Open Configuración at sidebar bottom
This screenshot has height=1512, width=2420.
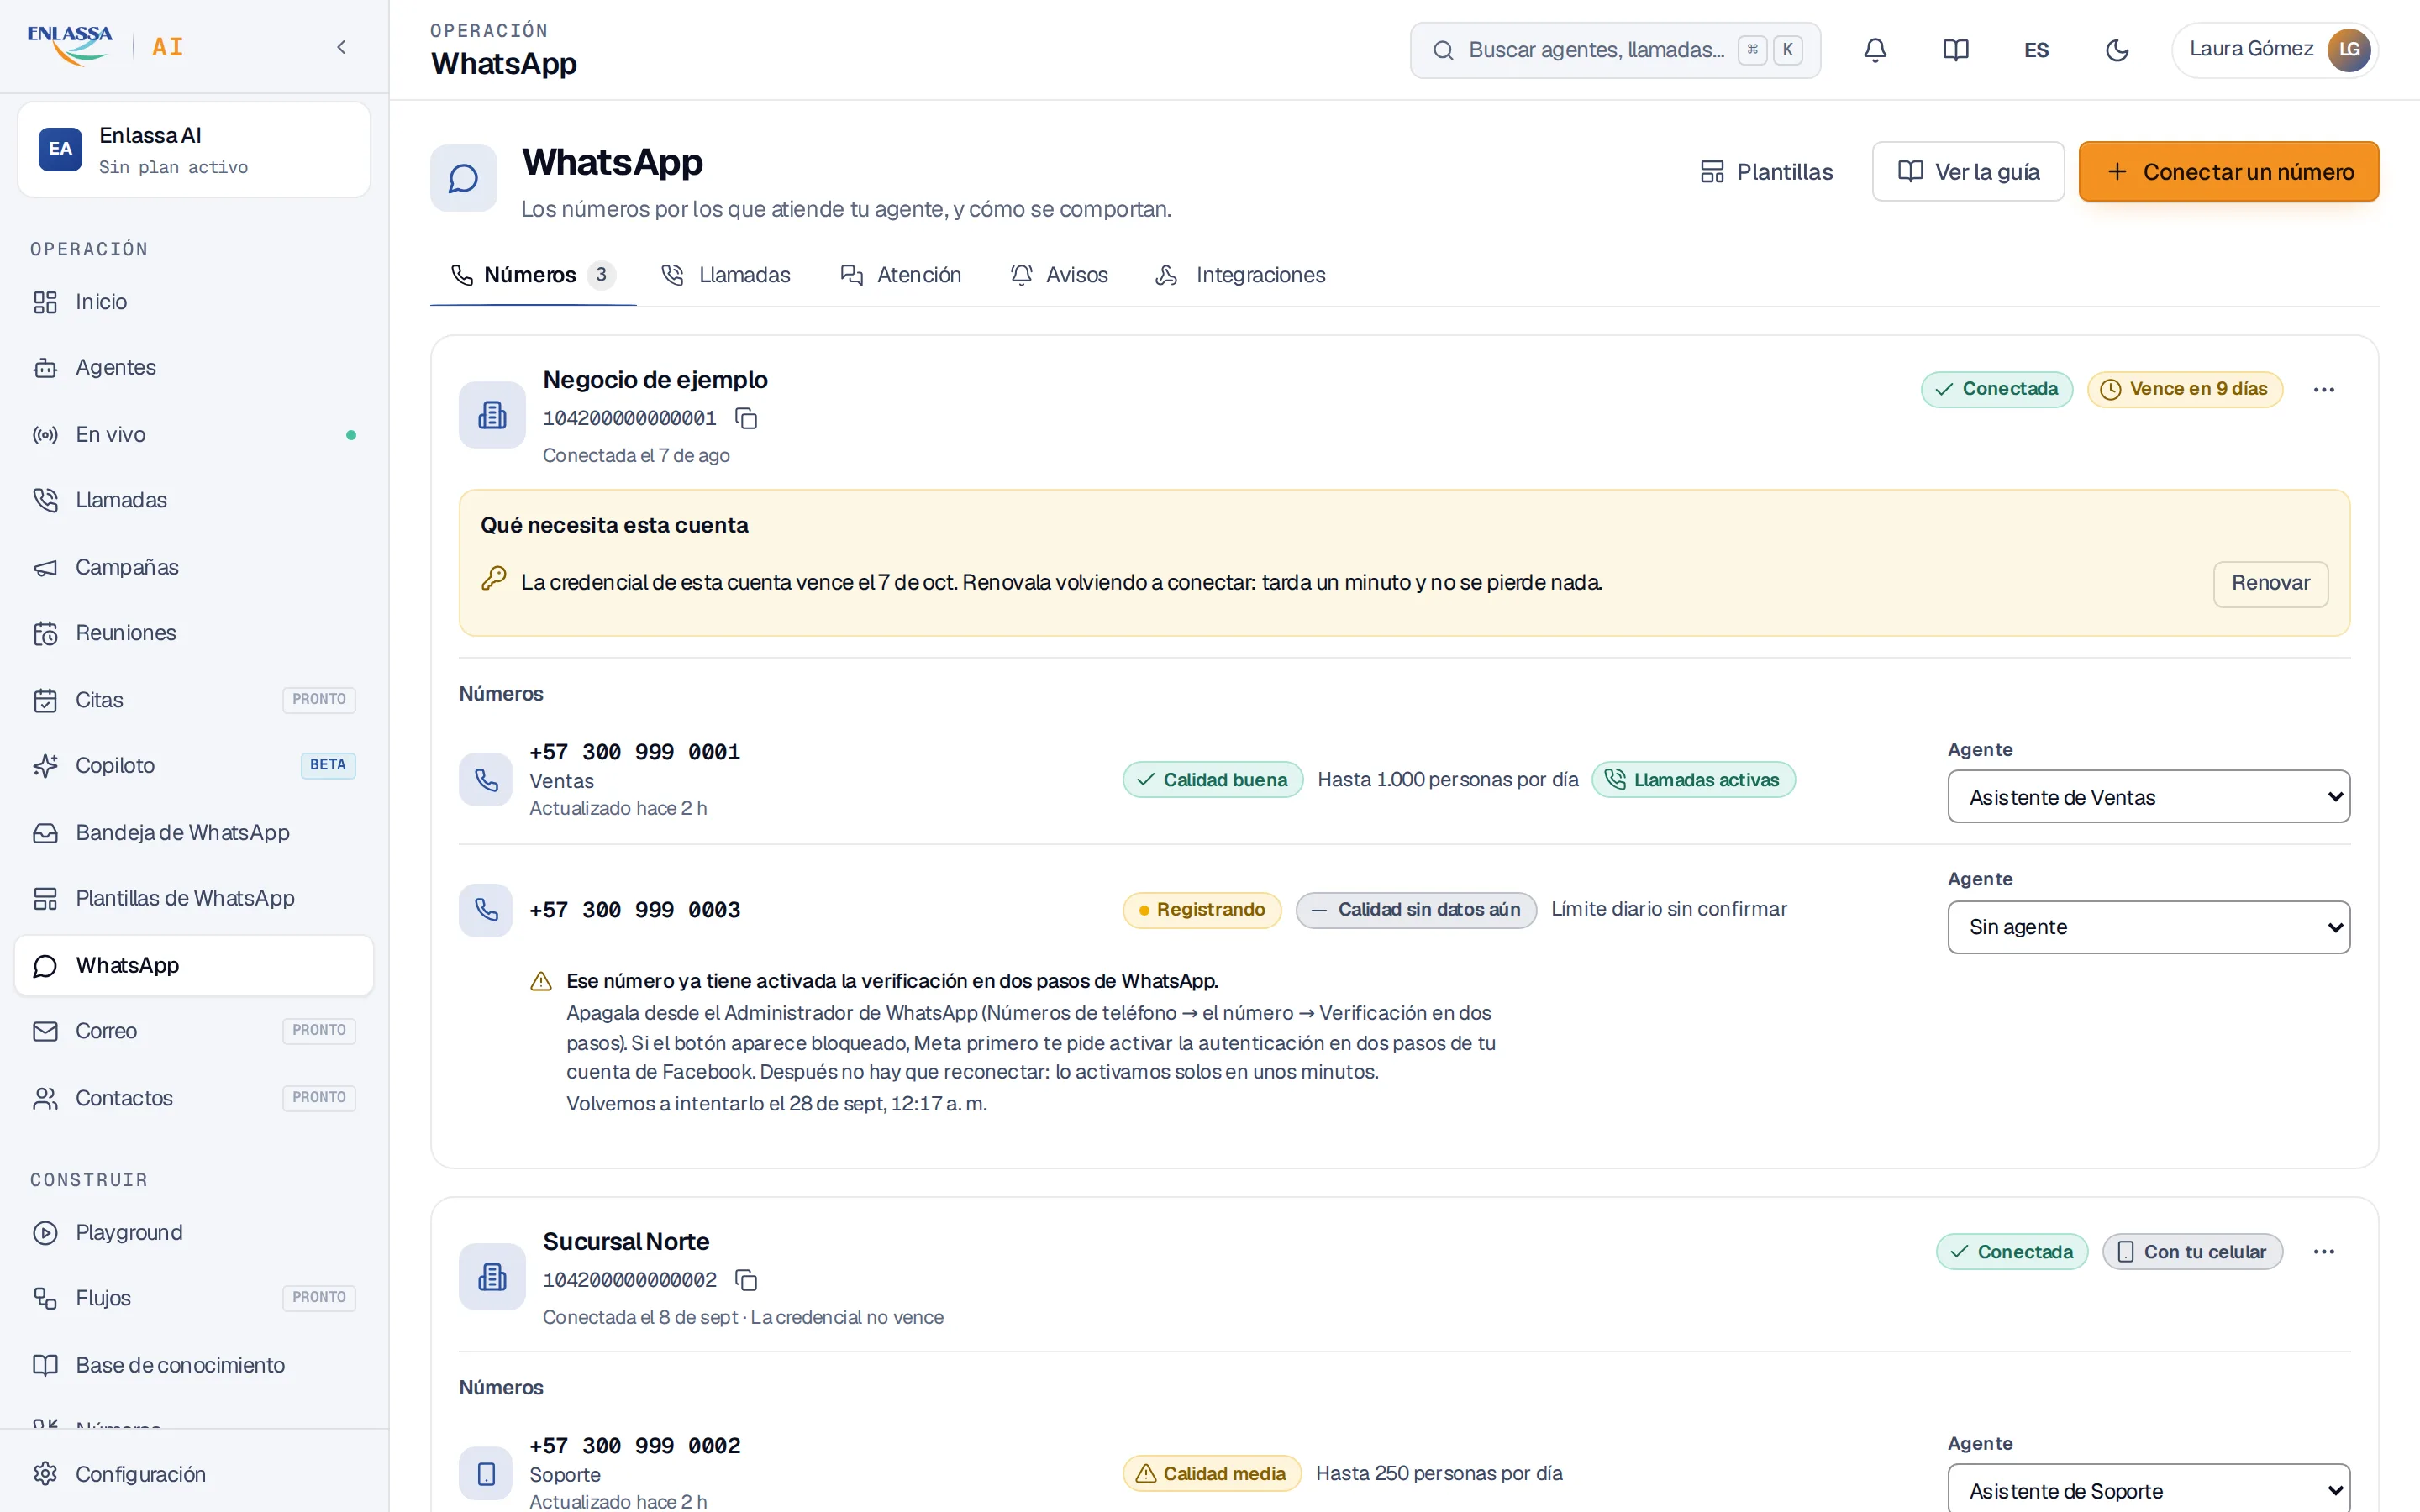pyautogui.click(x=194, y=1474)
